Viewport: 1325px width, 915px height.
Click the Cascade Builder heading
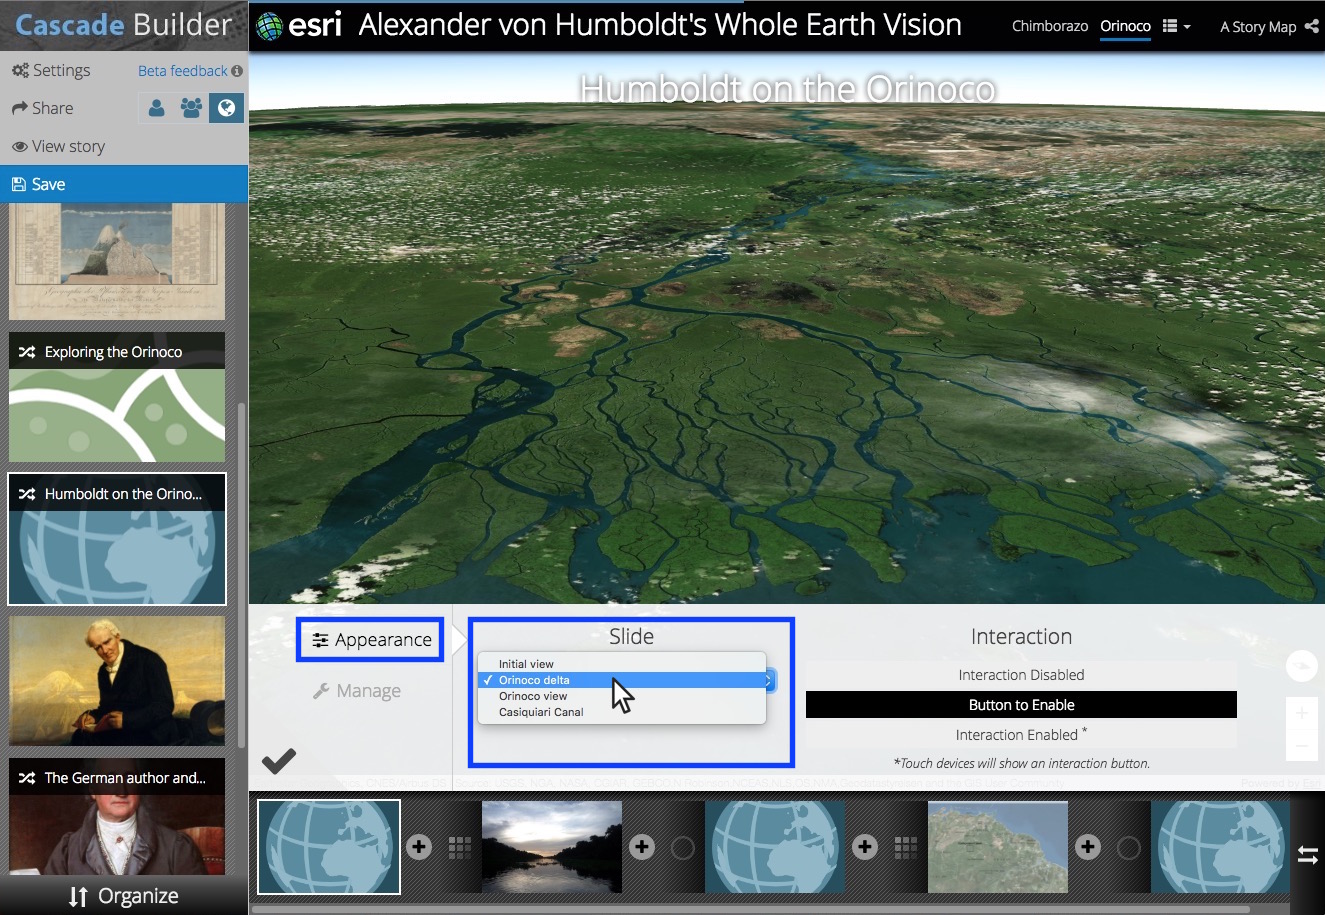[124, 25]
